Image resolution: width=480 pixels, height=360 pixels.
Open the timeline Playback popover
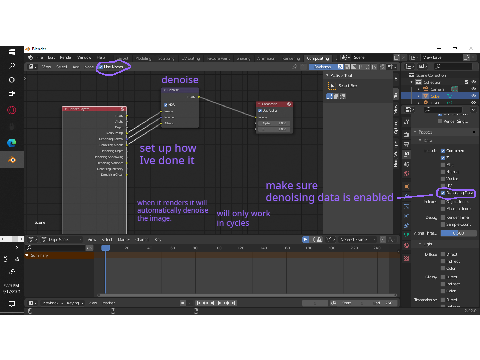[52, 303]
